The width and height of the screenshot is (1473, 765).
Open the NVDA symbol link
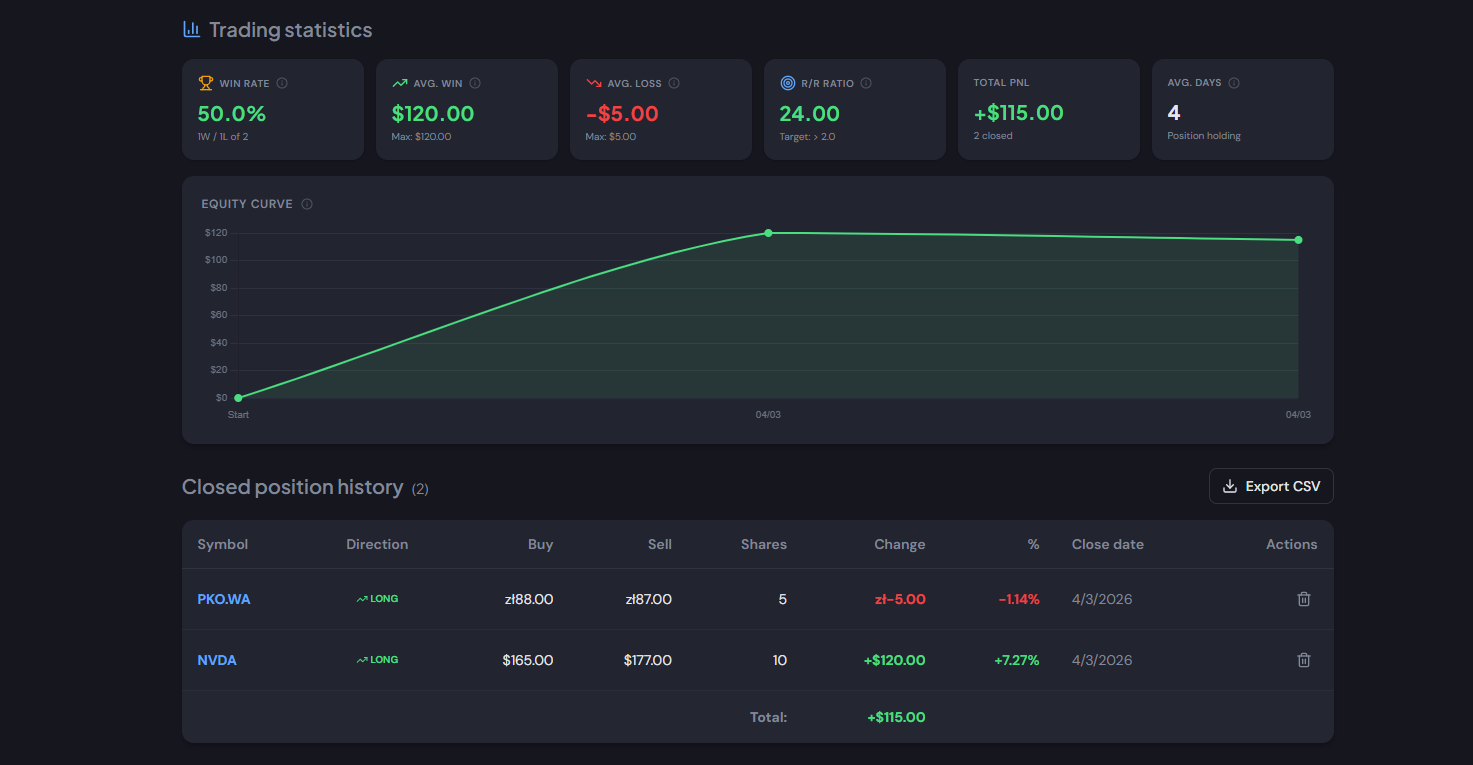(216, 659)
